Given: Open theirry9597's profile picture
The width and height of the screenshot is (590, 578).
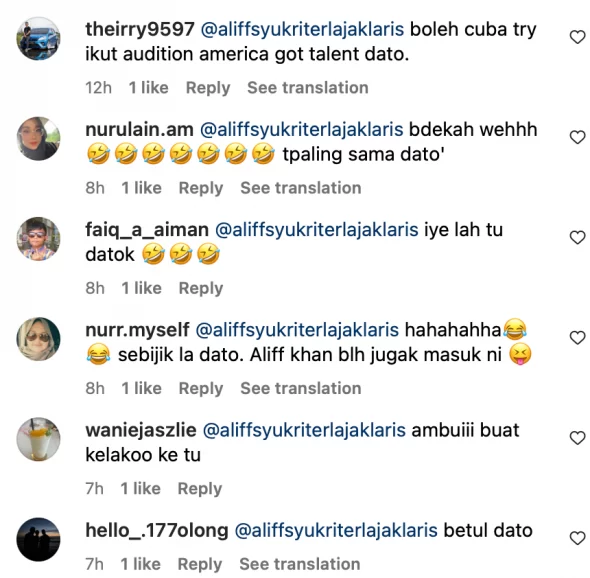Looking at the screenshot, I should [x=38, y=39].
